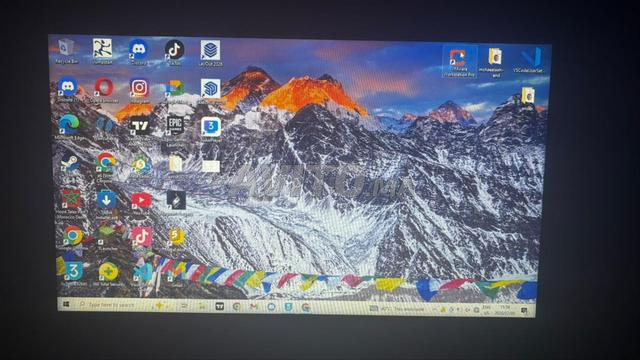Launch the Epic Games Launcher icon

(x=175, y=125)
